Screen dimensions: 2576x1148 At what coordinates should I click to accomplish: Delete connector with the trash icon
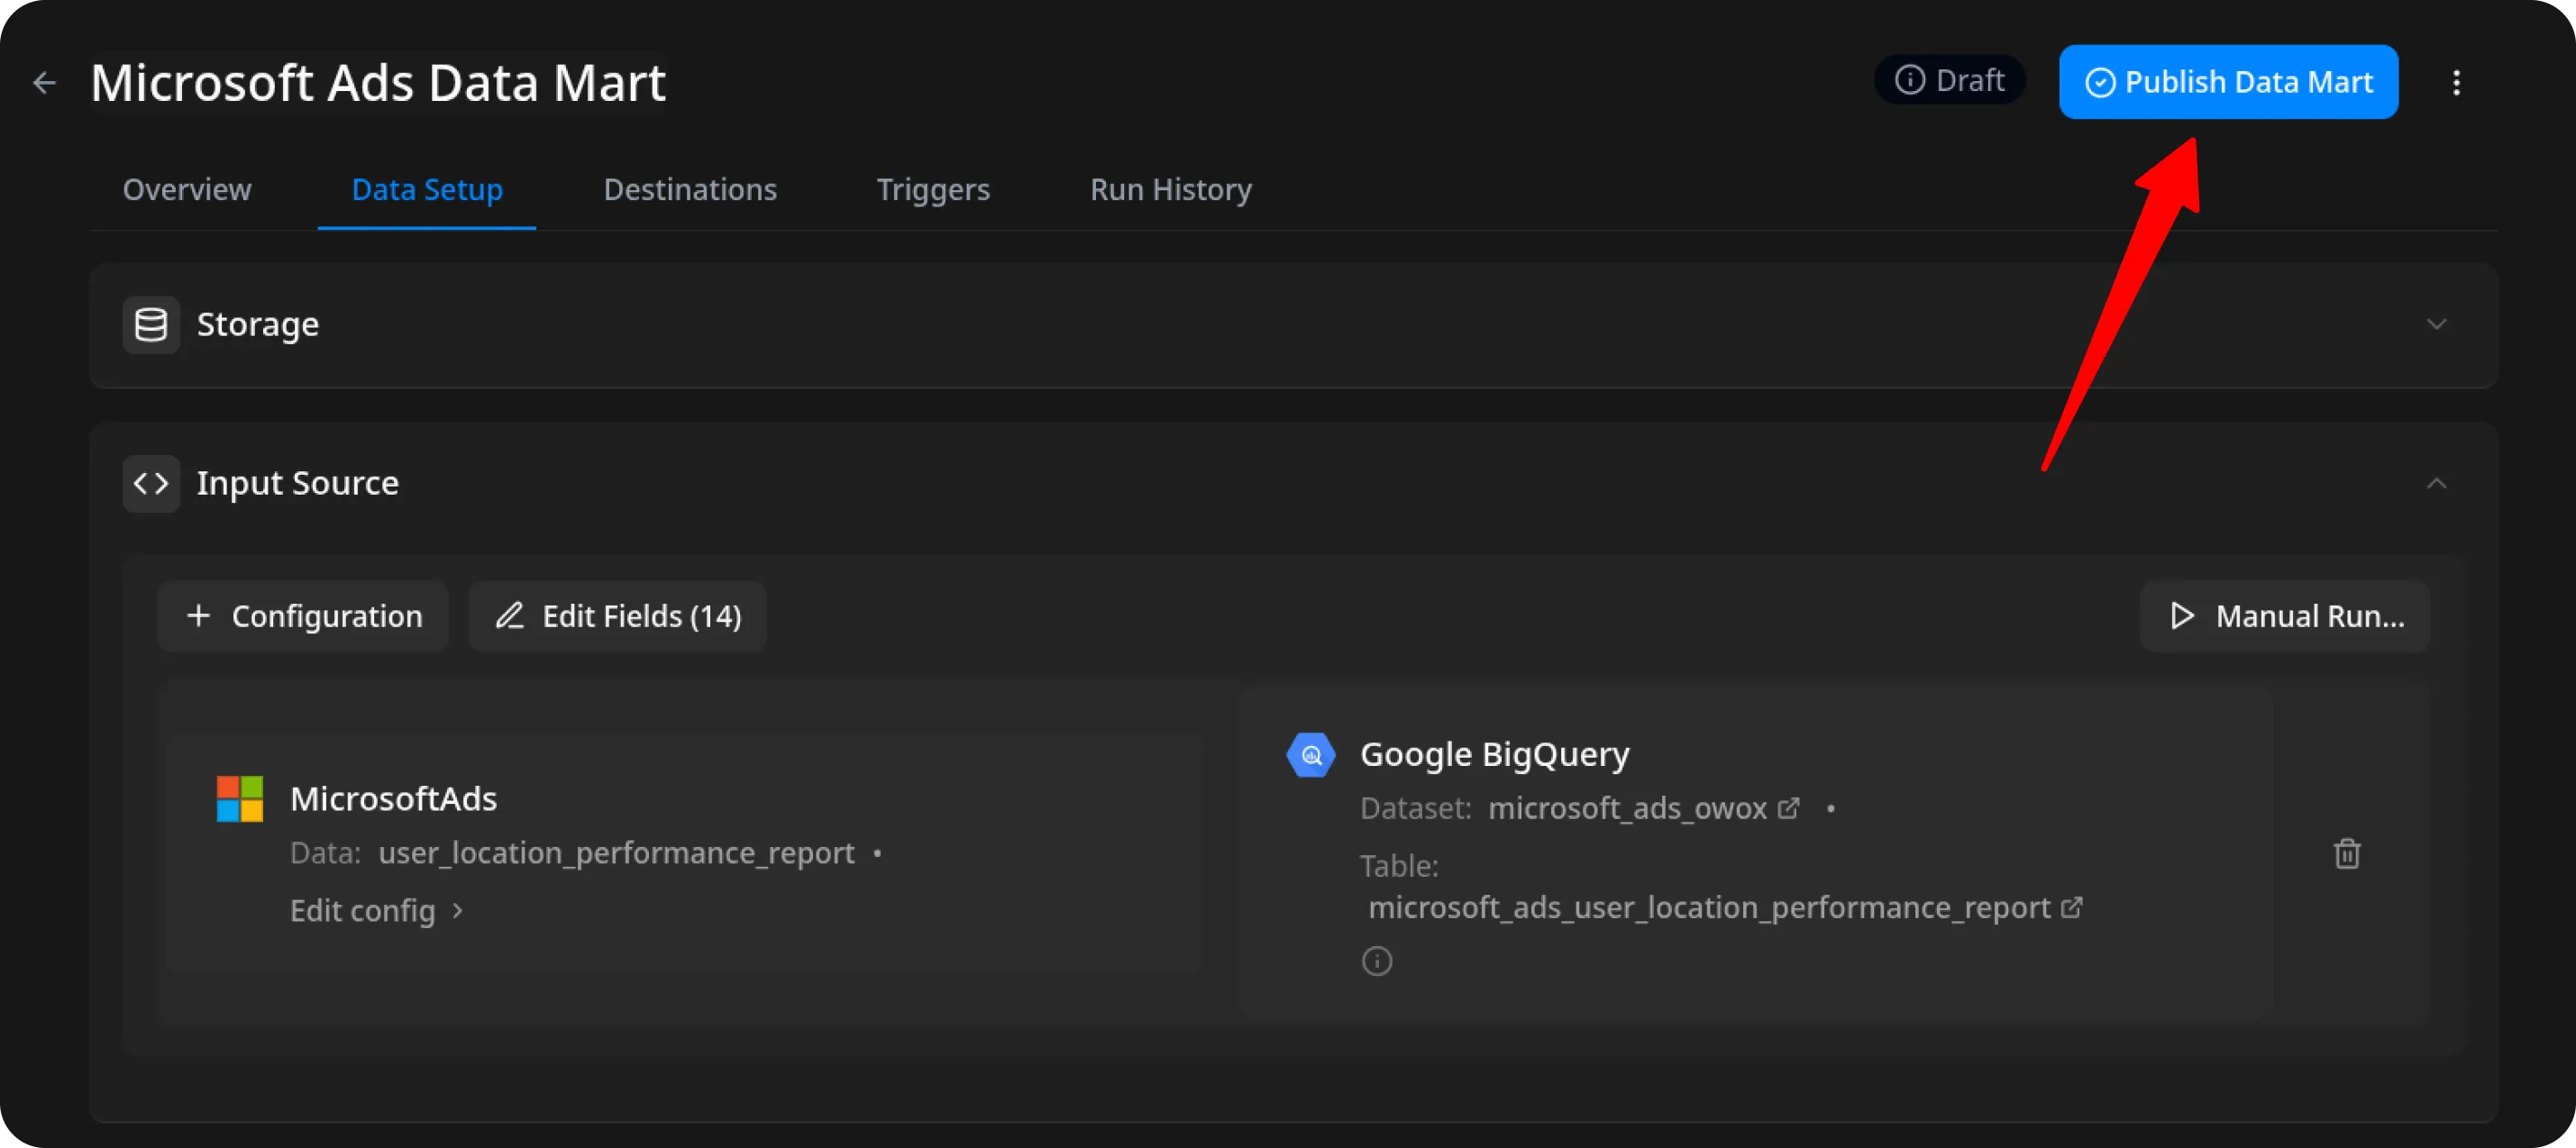click(2347, 854)
